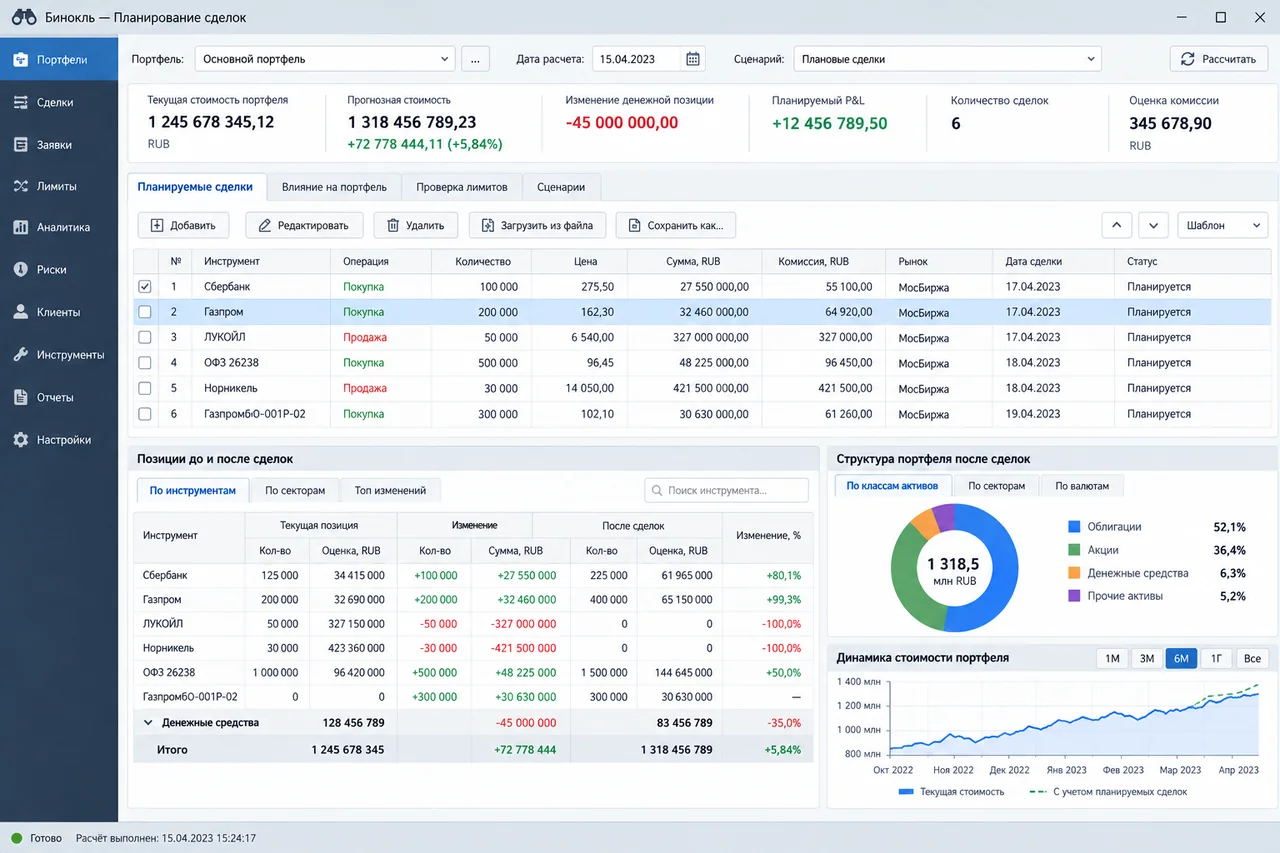Open calendar picker for Дата расчета
Image resolution: width=1280 pixels, height=853 pixels.
[x=693, y=59]
